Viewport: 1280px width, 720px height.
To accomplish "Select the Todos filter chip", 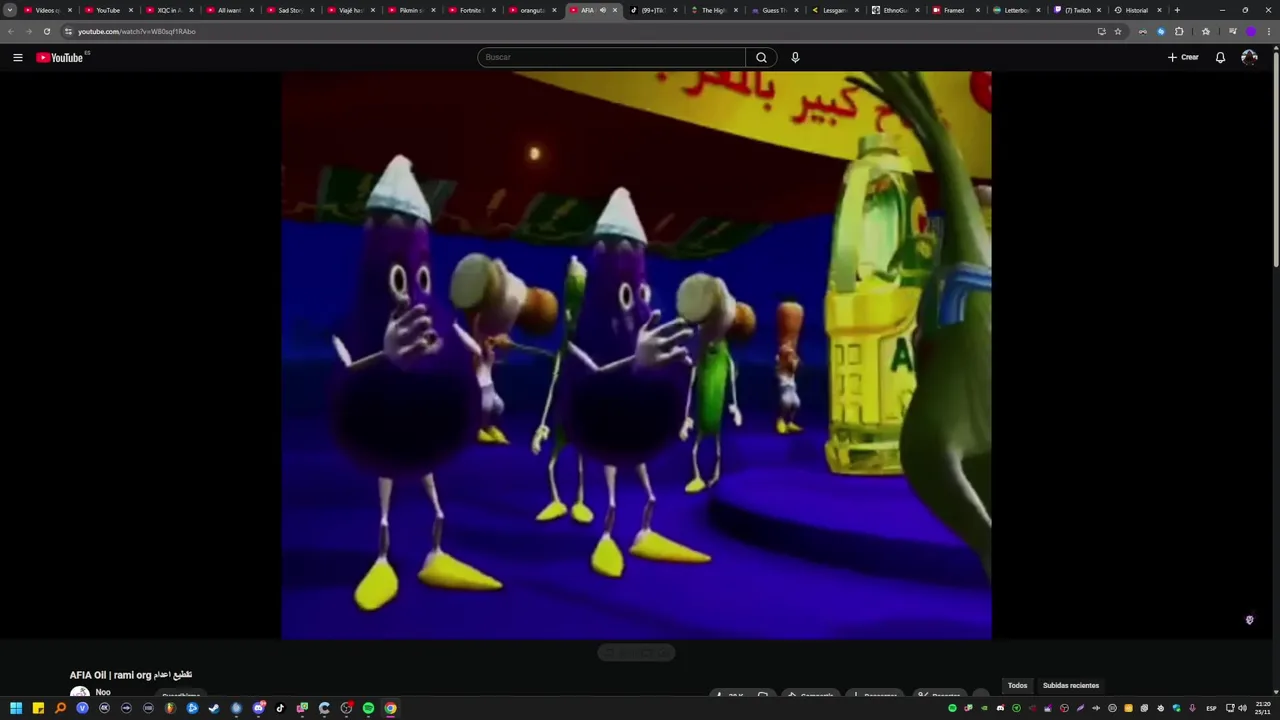I will [x=1017, y=685].
